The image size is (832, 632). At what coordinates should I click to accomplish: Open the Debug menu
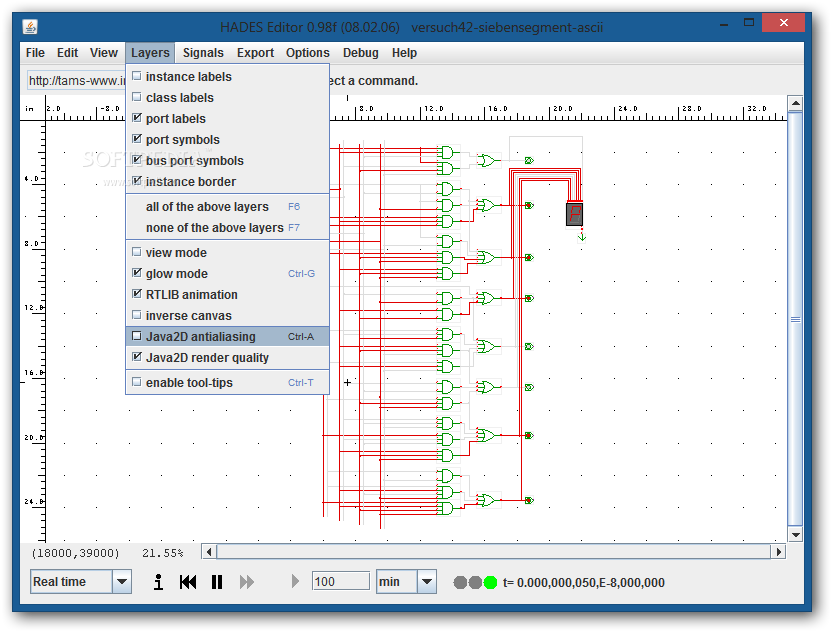361,53
